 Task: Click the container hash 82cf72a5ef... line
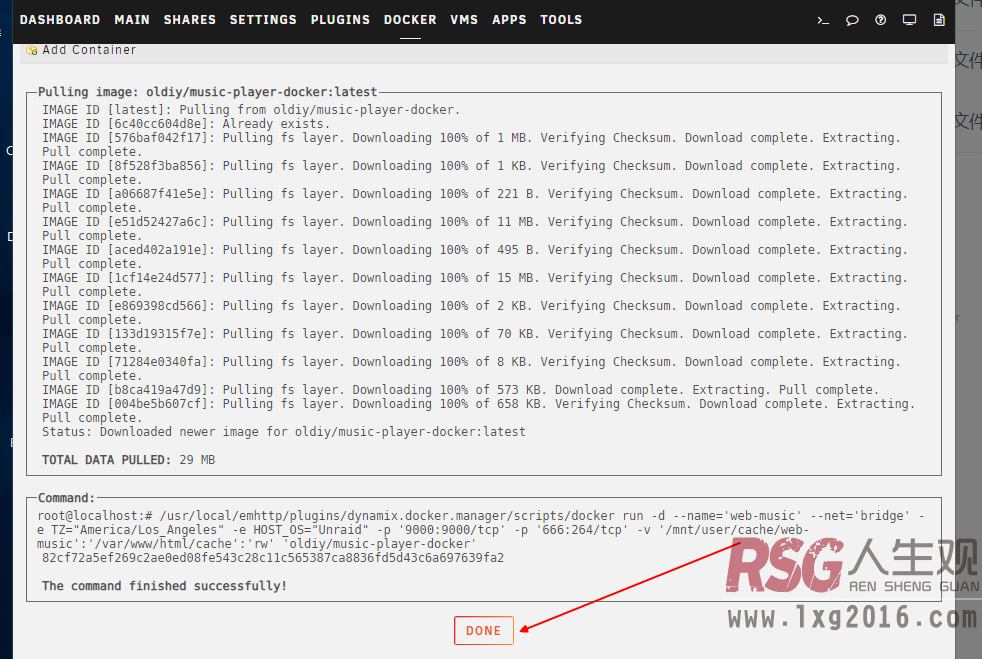[x=273, y=558]
